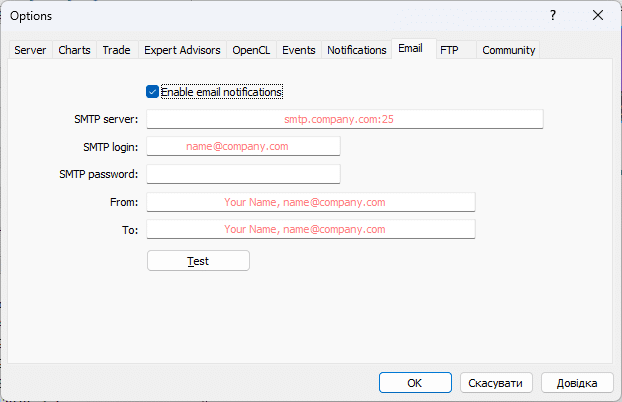Click the question mark help icon

[552, 15]
